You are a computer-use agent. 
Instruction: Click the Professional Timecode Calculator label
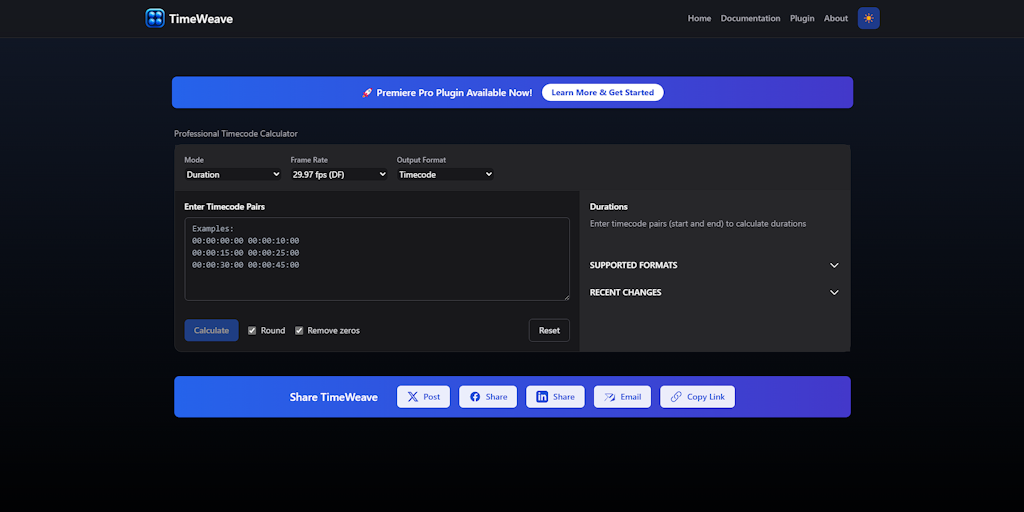click(236, 133)
